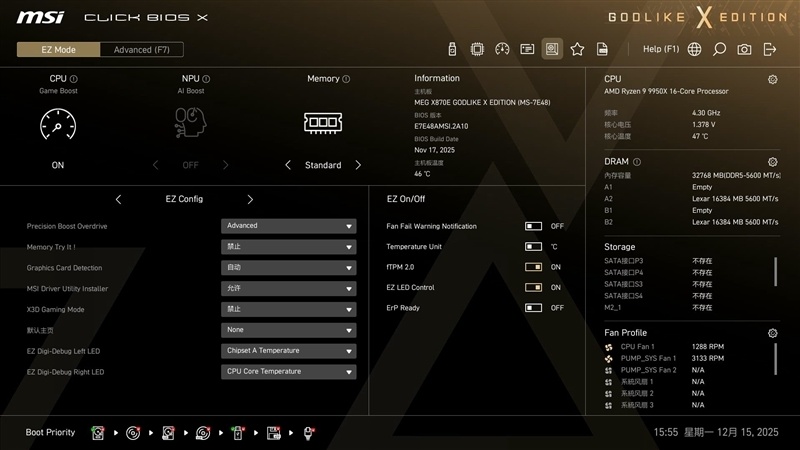
Task: Select first optical disc boot device icon
Action: coord(133,433)
